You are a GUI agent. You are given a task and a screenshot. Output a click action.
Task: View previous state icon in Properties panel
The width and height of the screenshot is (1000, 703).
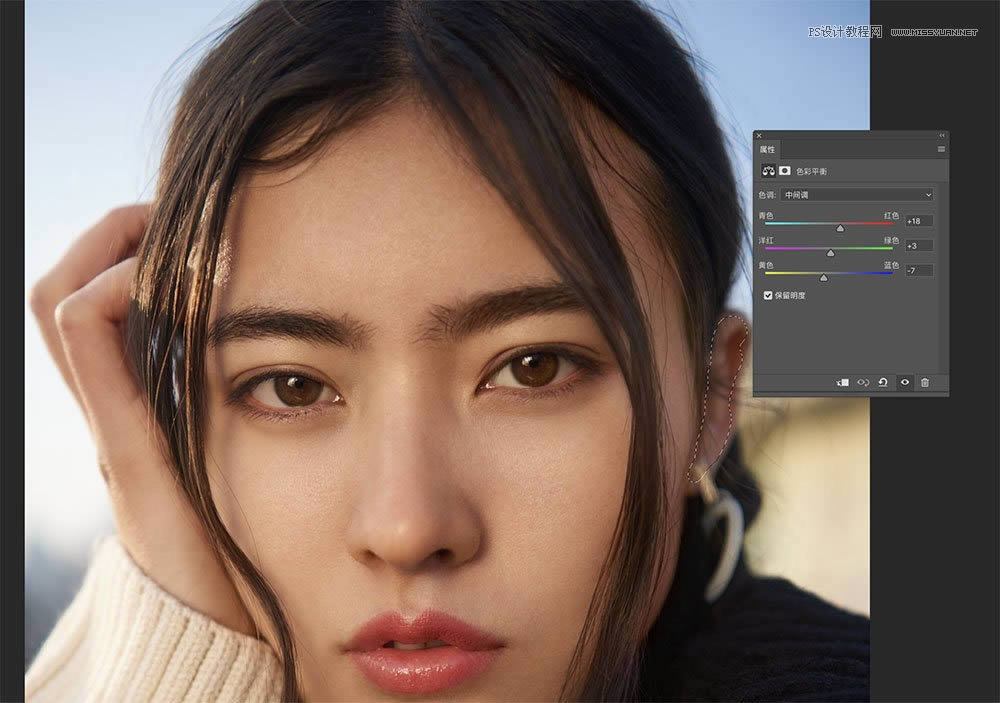(x=863, y=383)
